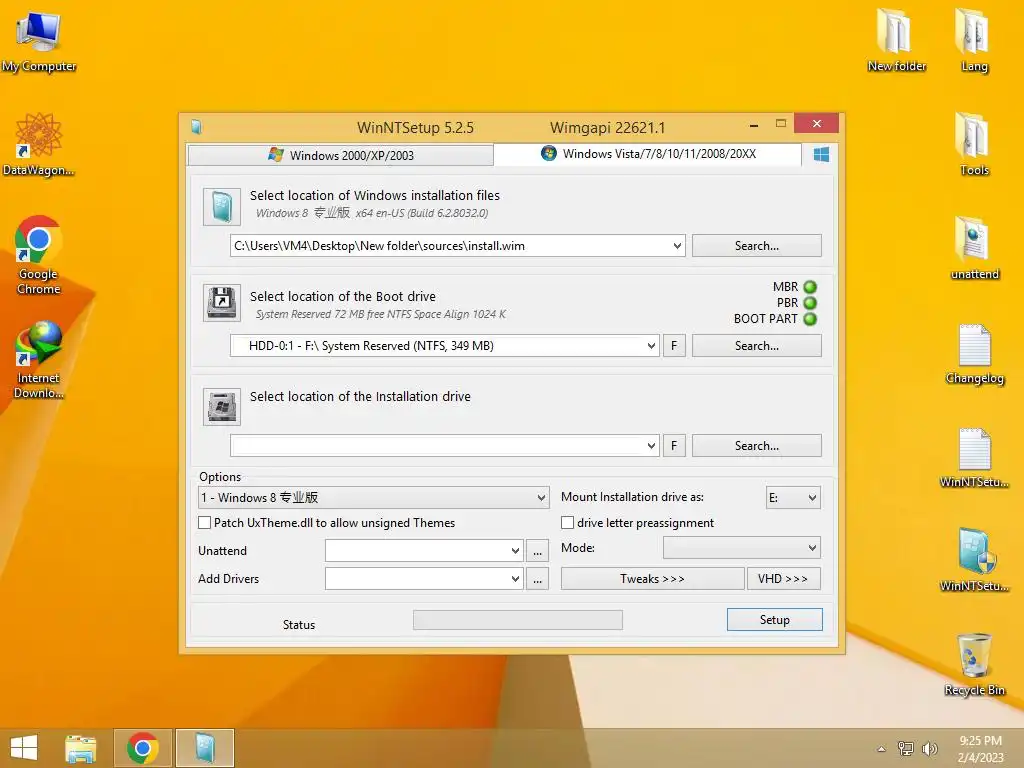Show hidden tray icons arrow
The height and width of the screenshot is (768, 1024).
[x=881, y=749]
